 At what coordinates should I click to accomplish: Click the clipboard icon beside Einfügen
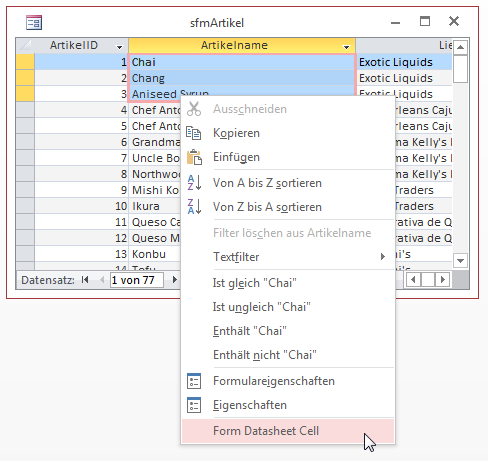click(194, 157)
